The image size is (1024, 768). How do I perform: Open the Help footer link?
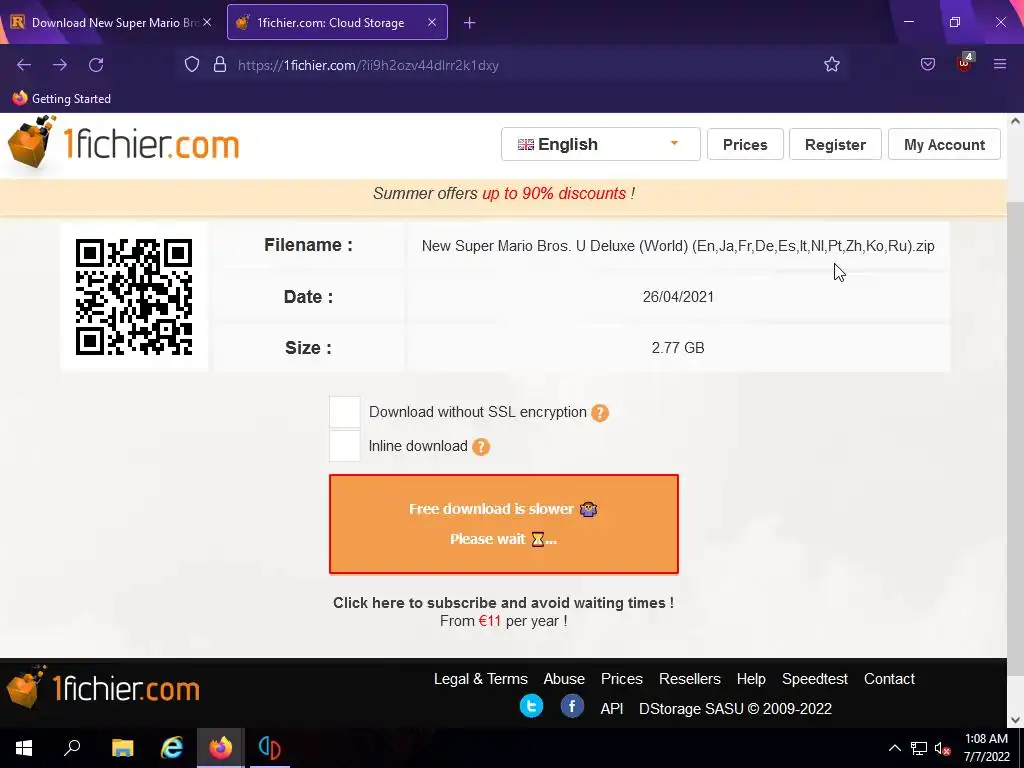point(751,679)
